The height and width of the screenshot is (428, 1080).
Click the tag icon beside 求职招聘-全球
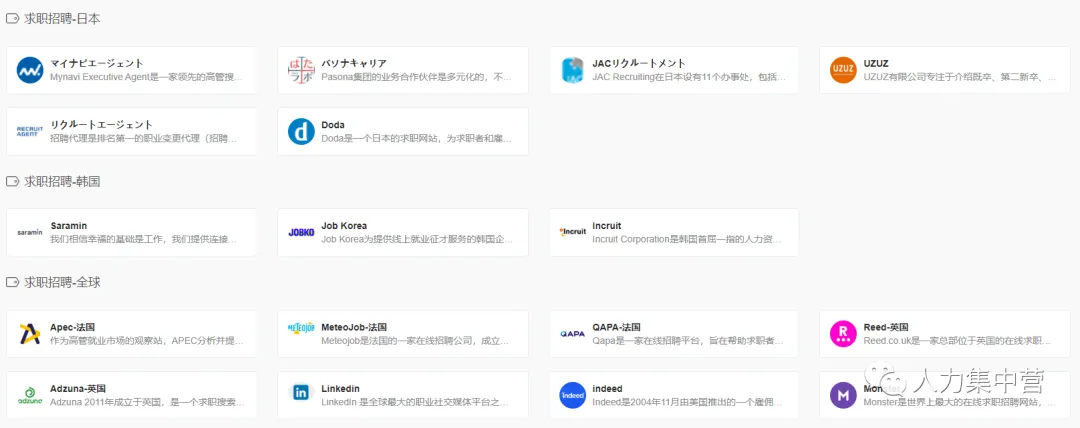[12, 283]
